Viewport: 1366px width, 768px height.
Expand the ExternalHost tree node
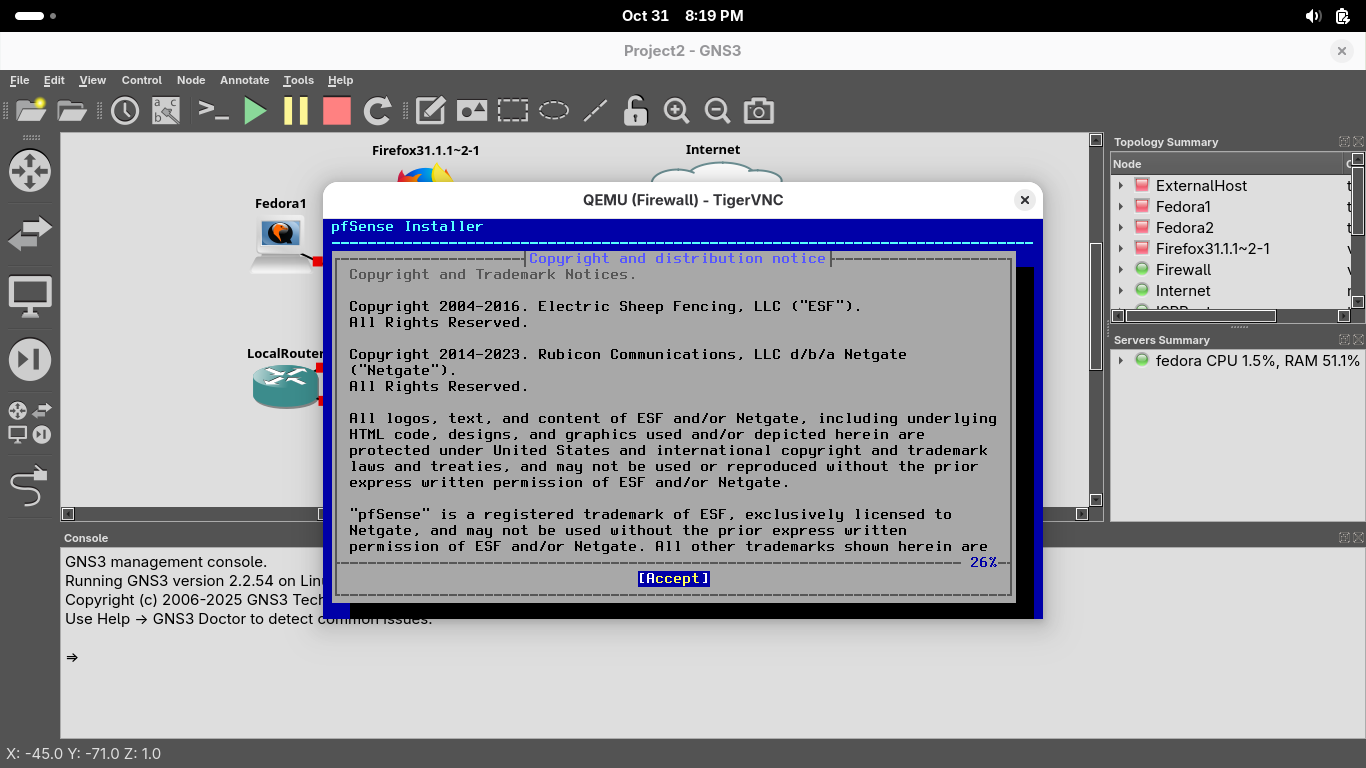point(1121,186)
